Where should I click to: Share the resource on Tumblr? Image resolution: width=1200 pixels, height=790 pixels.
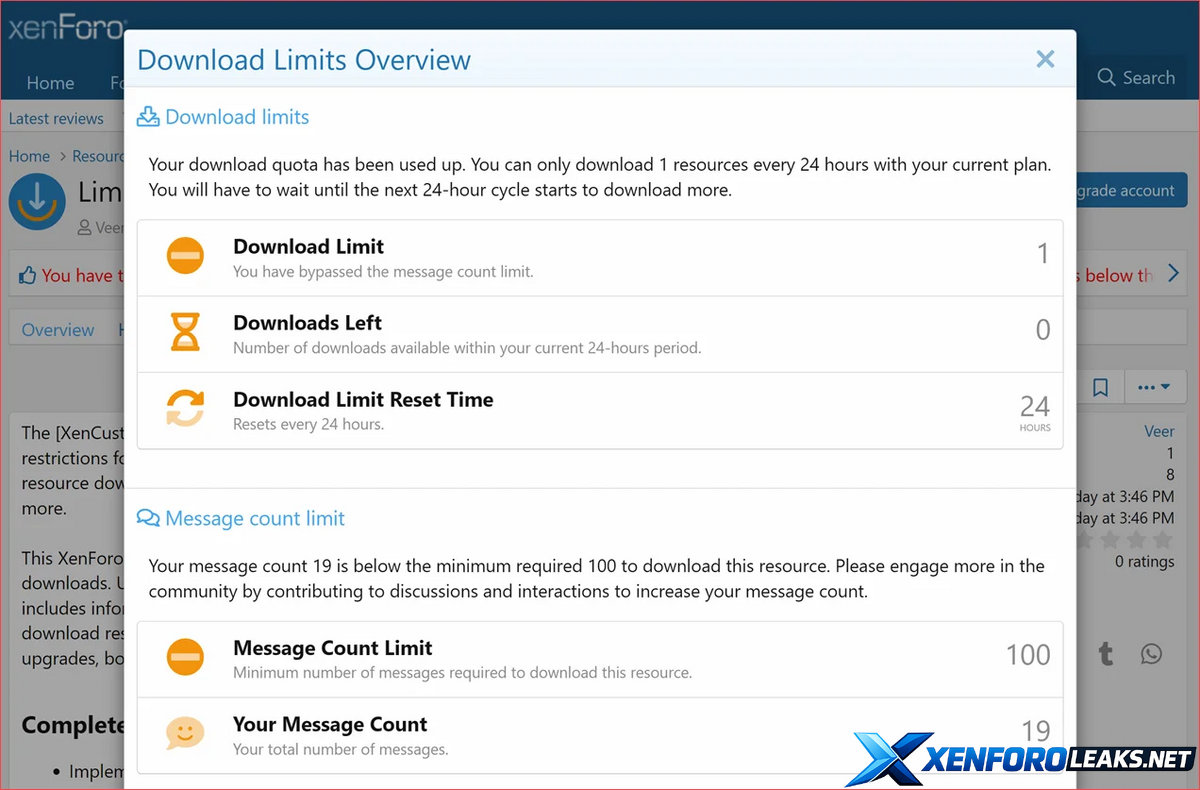1106,654
